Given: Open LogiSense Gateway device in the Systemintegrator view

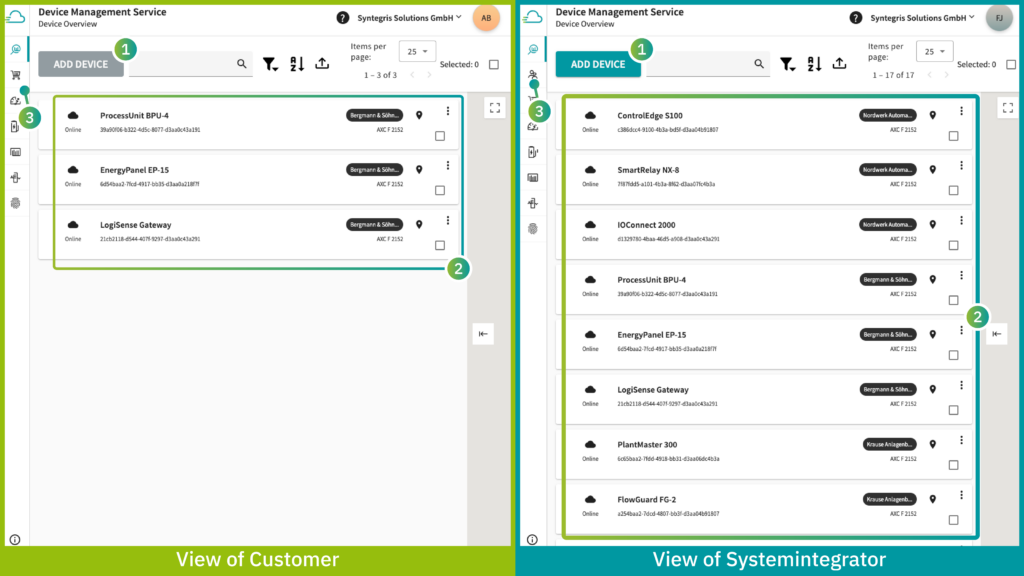Looking at the screenshot, I should (653, 390).
